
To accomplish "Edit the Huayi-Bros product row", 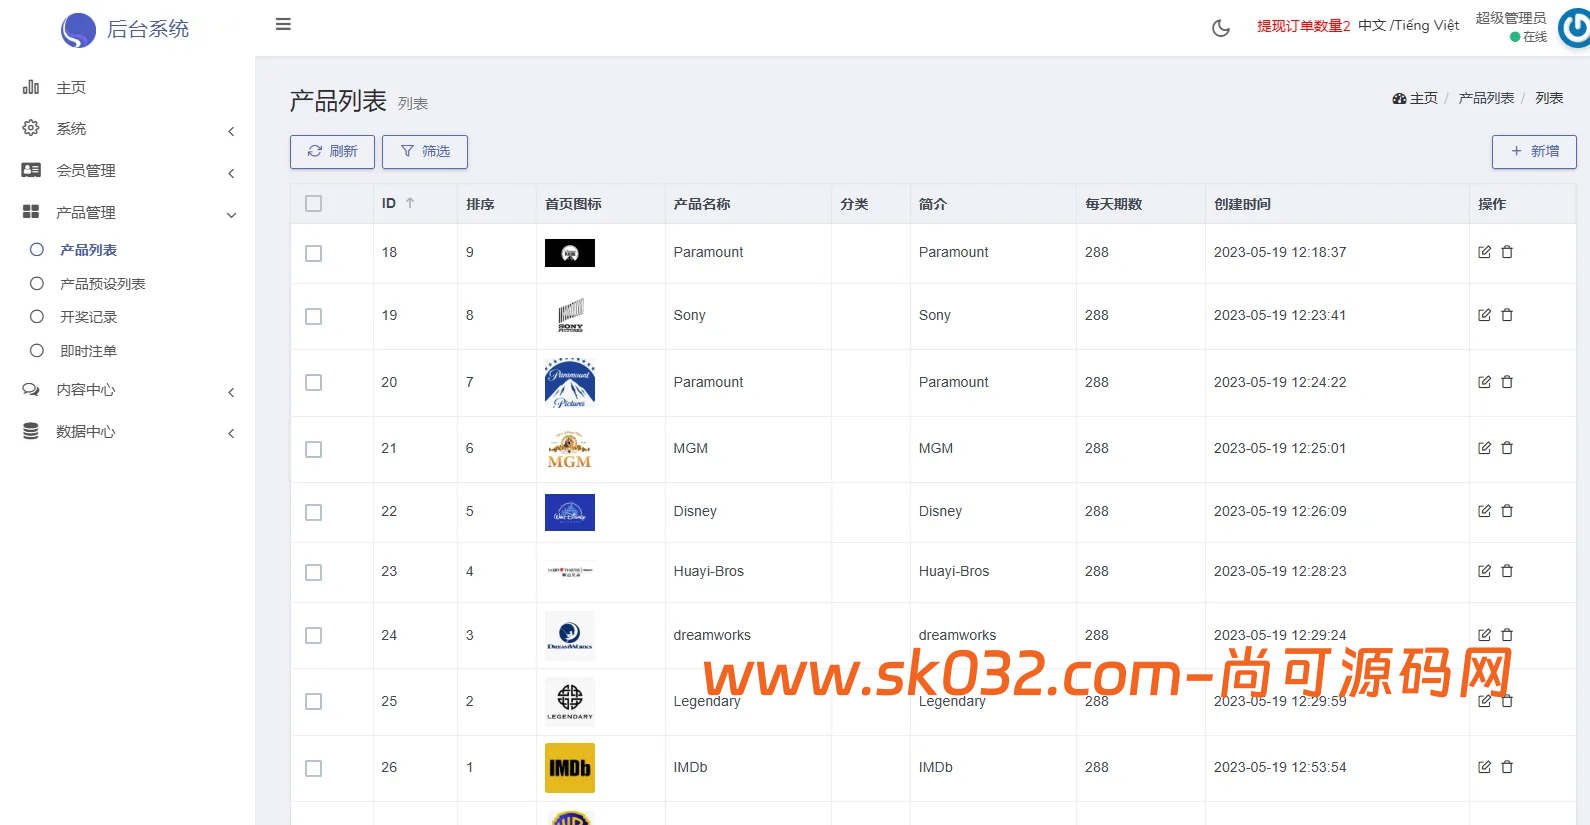I will click(x=1485, y=571).
